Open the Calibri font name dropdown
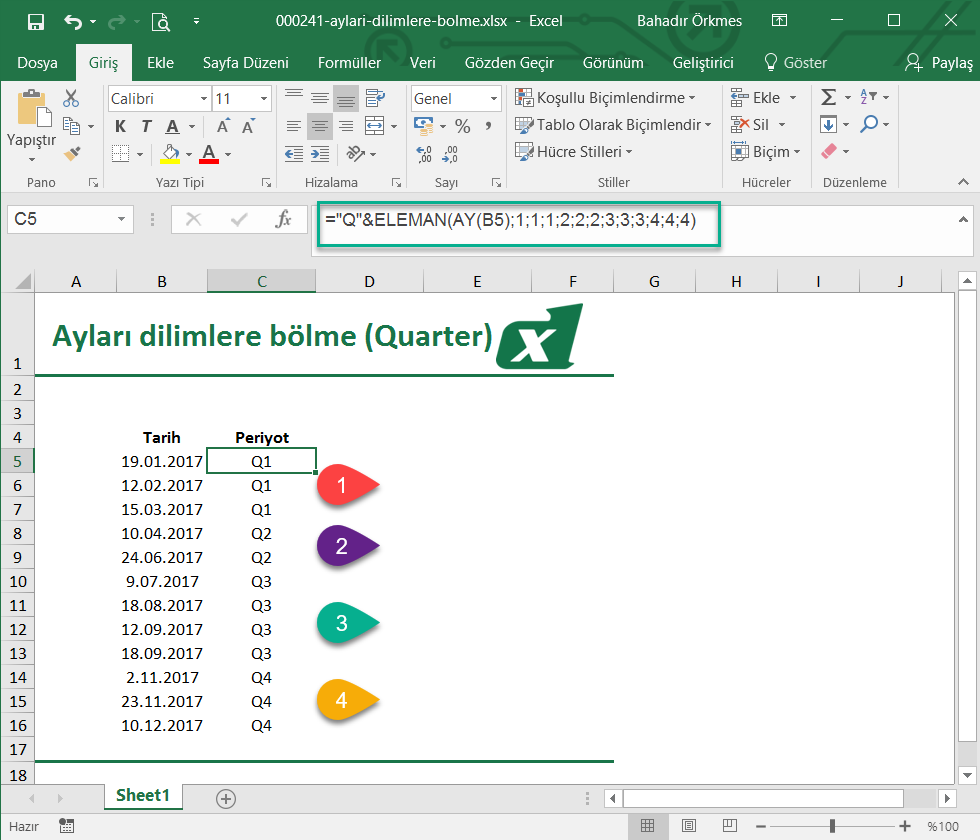 coord(204,99)
